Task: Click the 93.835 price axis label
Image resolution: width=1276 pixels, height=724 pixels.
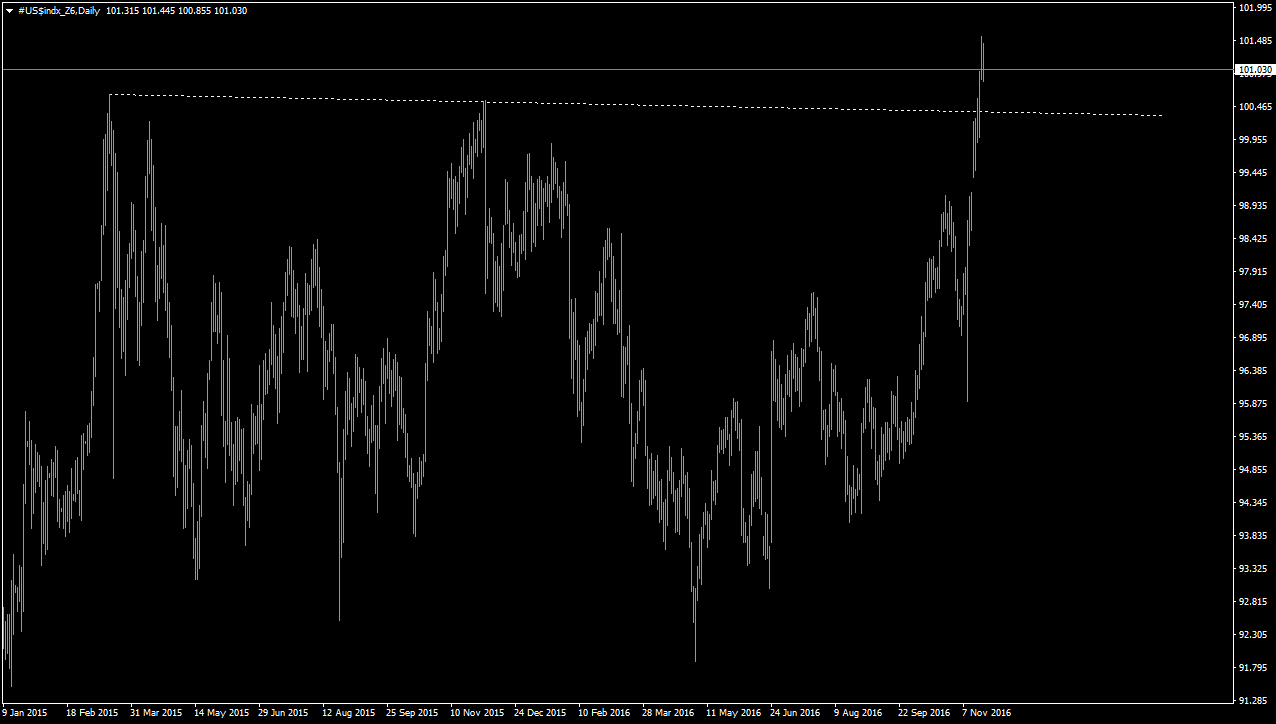Action: pyautogui.click(x=1255, y=536)
